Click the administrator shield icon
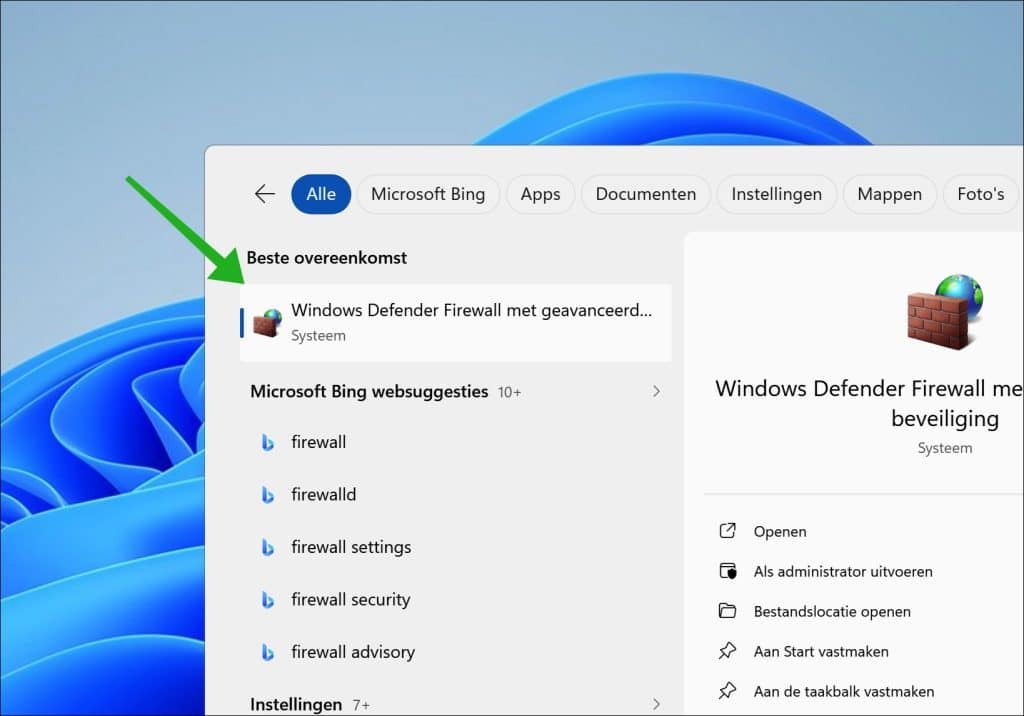The width and height of the screenshot is (1024, 716). (x=728, y=571)
